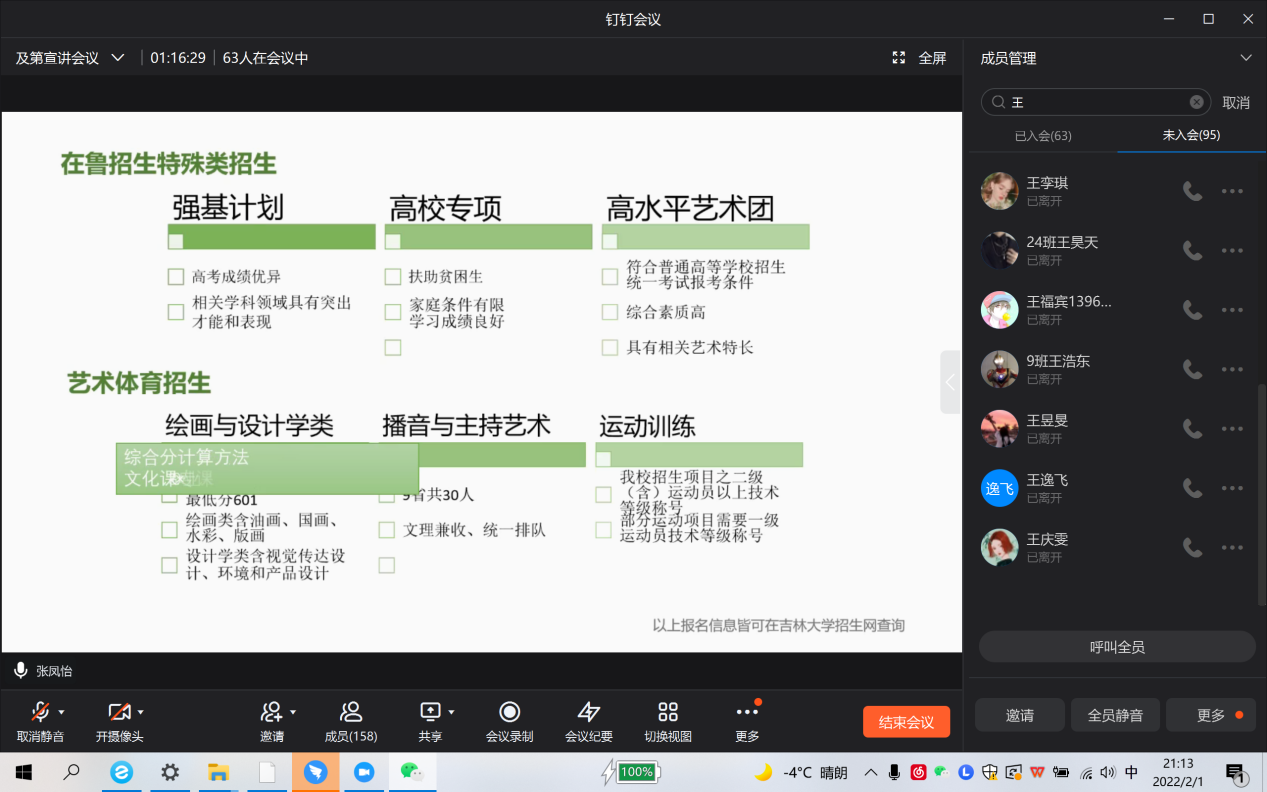This screenshot has width=1267, height=792.
Task: Switch view layout (切换视图)
Action: pyautogui.click(x=668, y=712)
